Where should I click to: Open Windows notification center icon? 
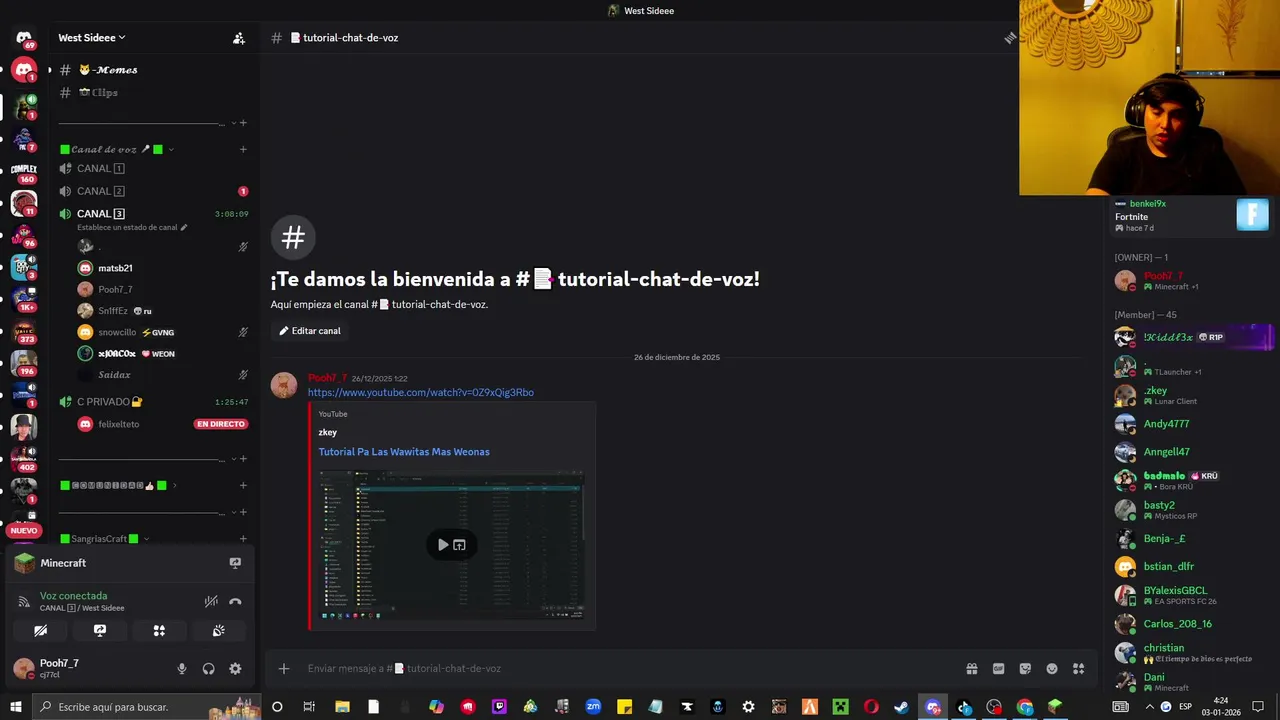click(x=1257, y=707)
